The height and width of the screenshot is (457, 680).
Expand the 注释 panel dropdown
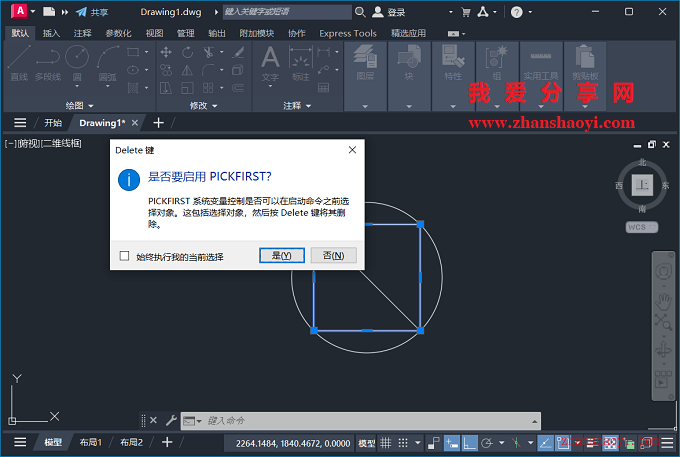297,105
